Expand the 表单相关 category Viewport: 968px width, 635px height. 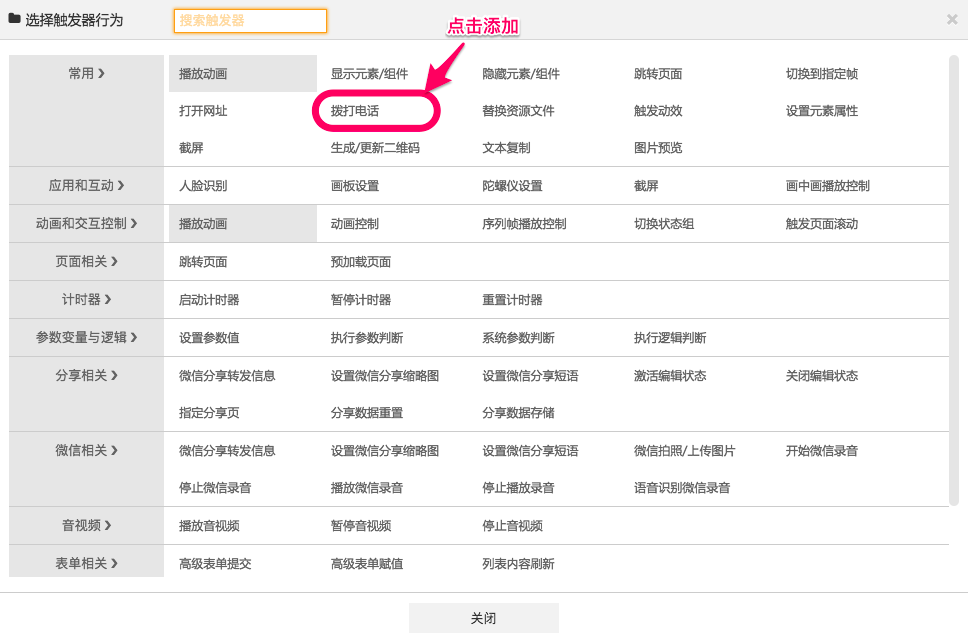coord(86,563)
